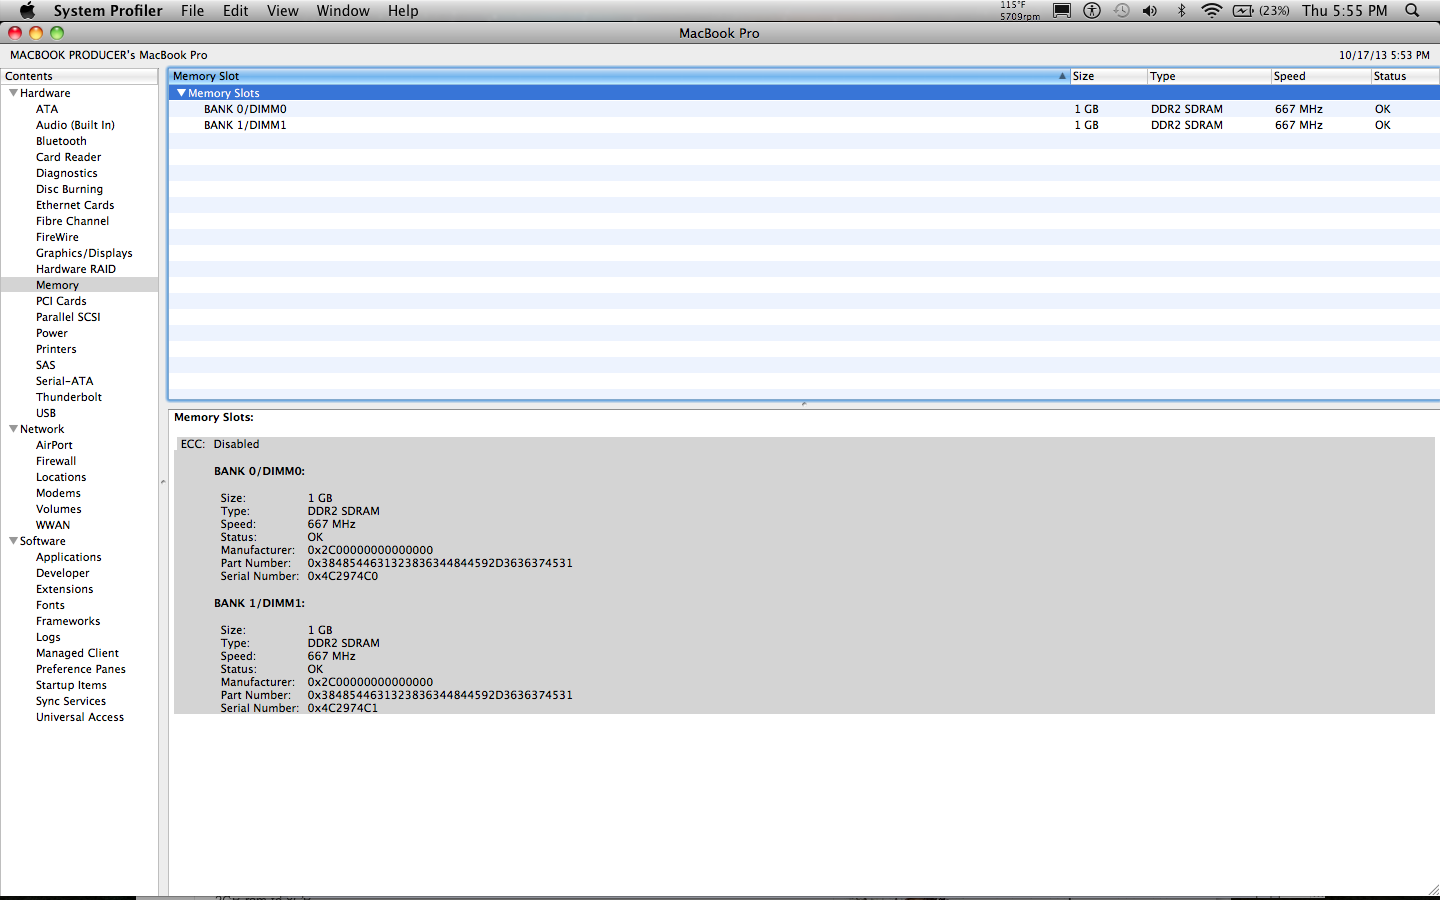Select Volumes under Network
This screenshot has width=1440, height=900.
coord(59,509)
